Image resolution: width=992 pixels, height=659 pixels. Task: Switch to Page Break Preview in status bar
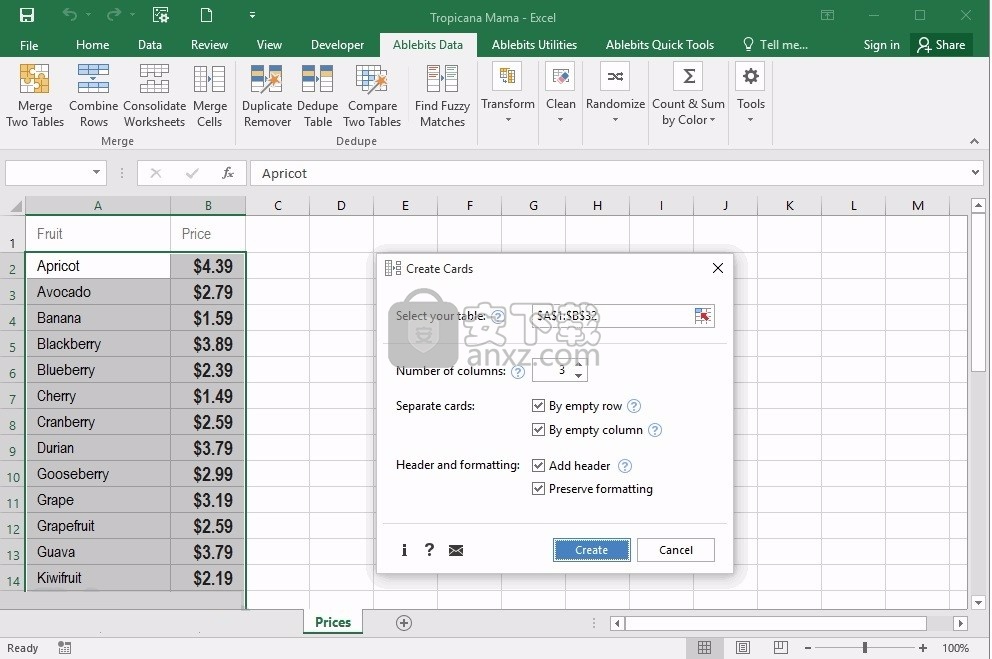tap(781, 648)
